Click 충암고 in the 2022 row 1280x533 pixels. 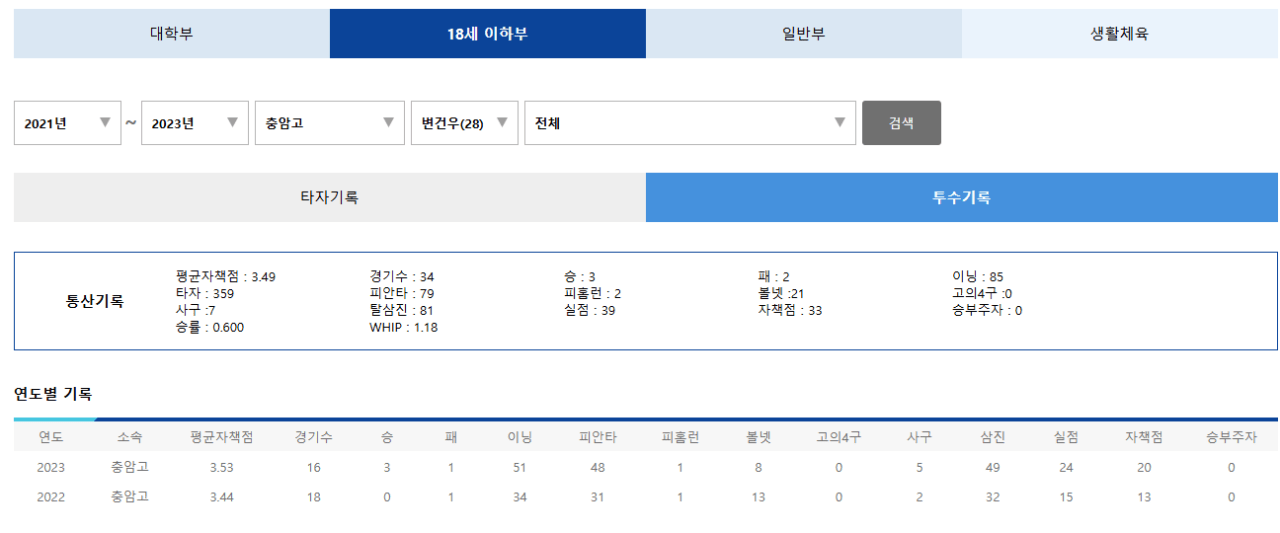click(x=129, y=497)
